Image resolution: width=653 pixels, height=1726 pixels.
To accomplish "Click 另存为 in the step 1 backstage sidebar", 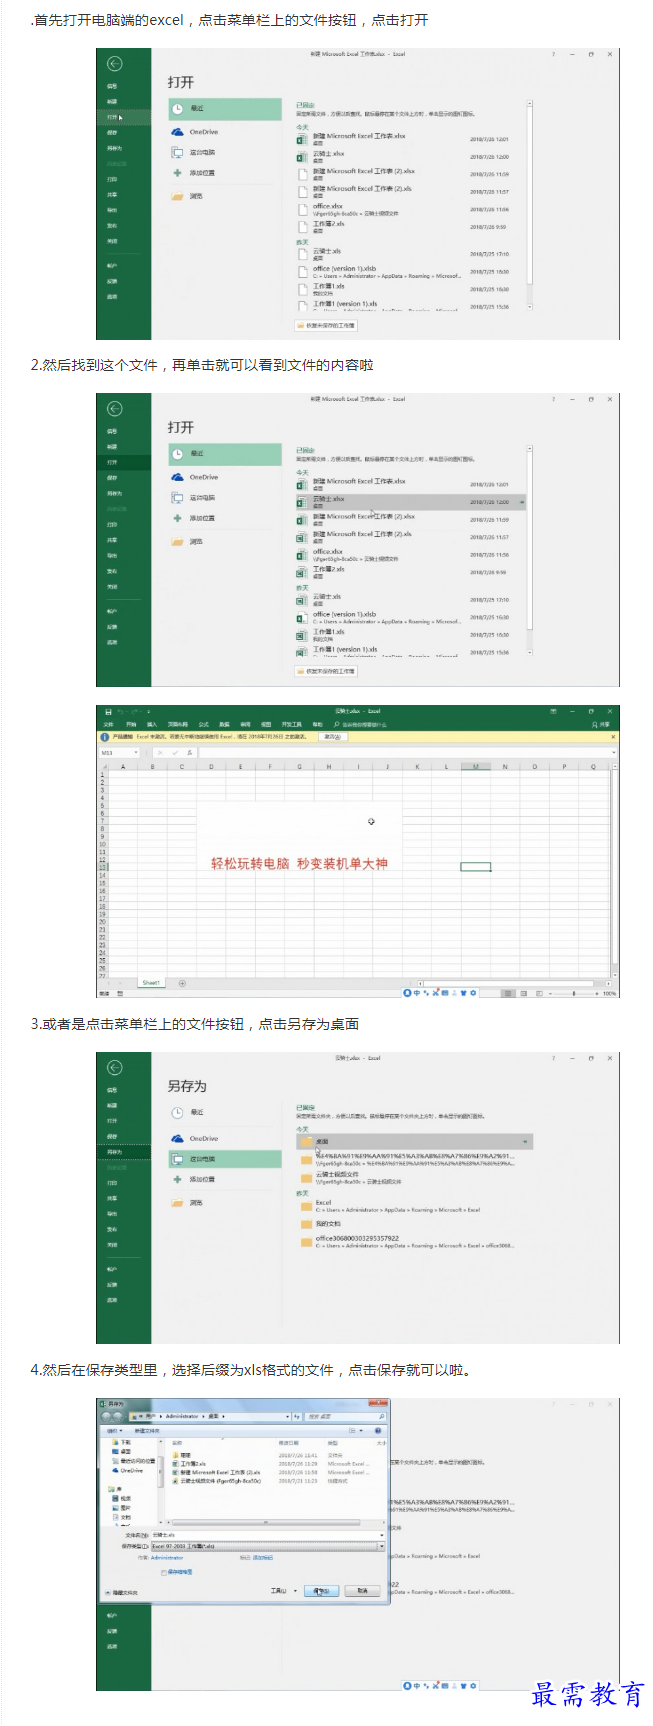I will [x=114, y=148].
